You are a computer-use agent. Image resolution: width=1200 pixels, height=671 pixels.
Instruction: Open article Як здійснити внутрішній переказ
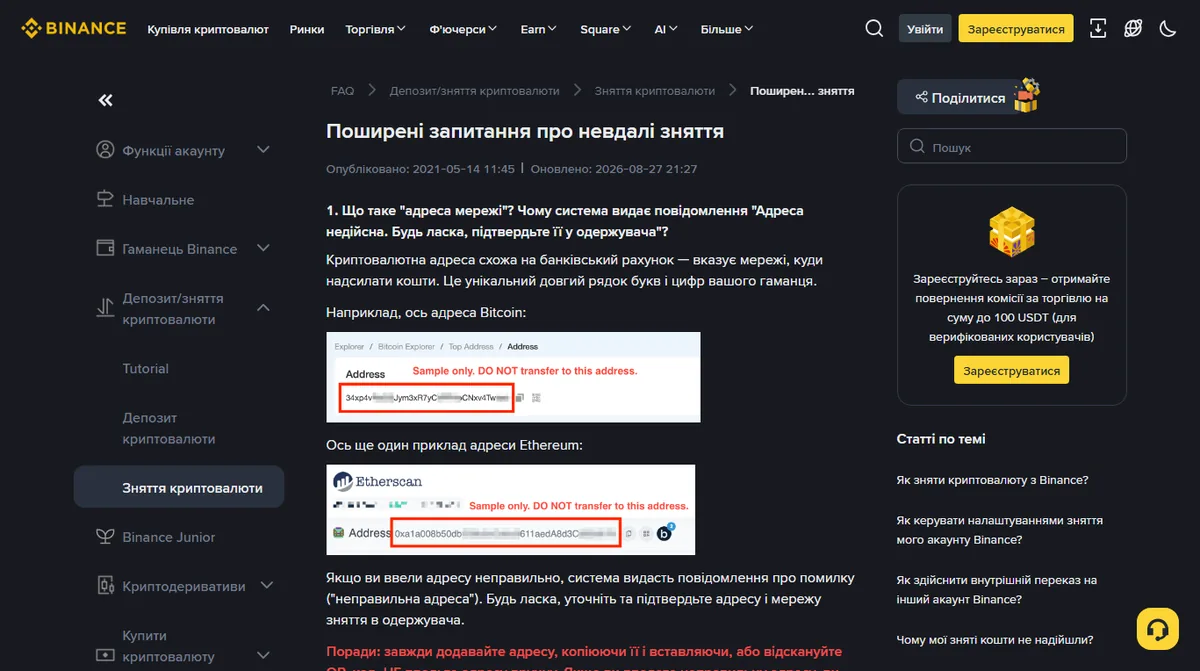pos(997,589)
